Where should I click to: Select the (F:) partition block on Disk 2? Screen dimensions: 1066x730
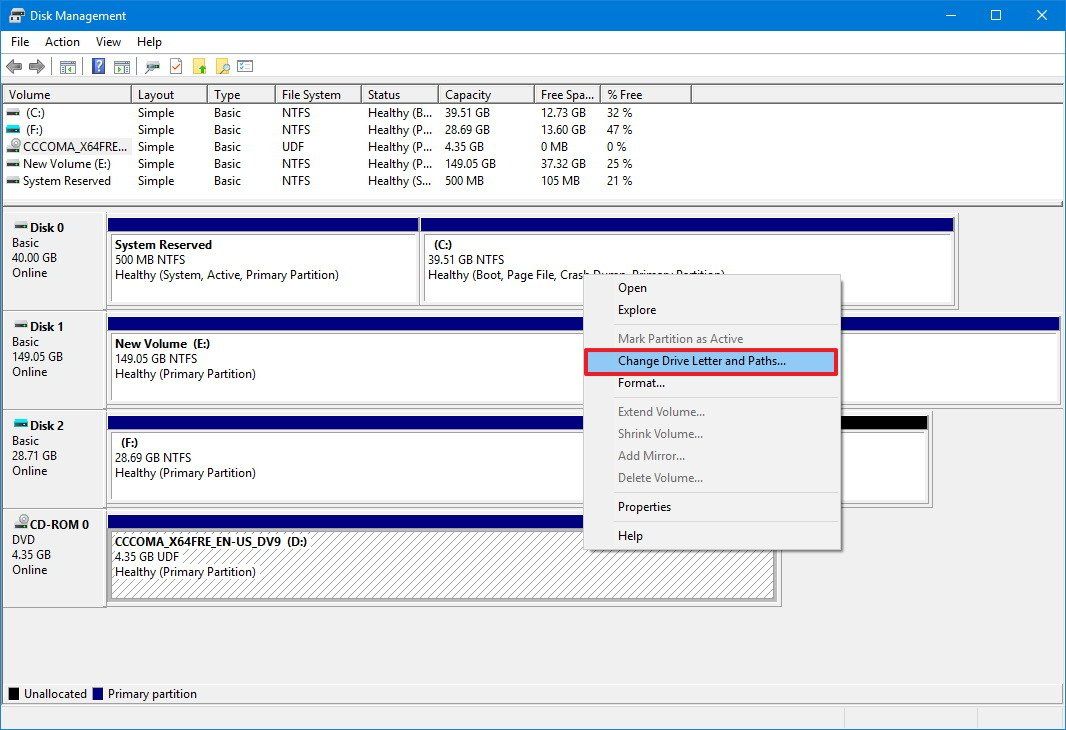(300, 460)
